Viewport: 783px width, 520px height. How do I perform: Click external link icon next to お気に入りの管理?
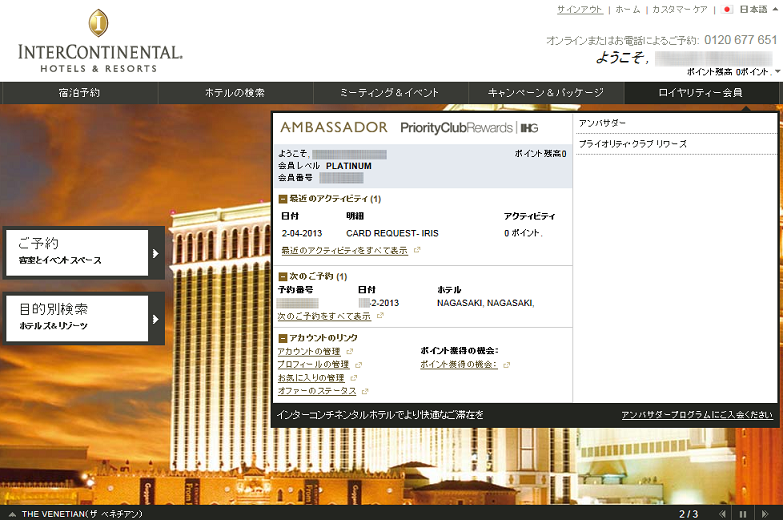(x=354, y=378)
